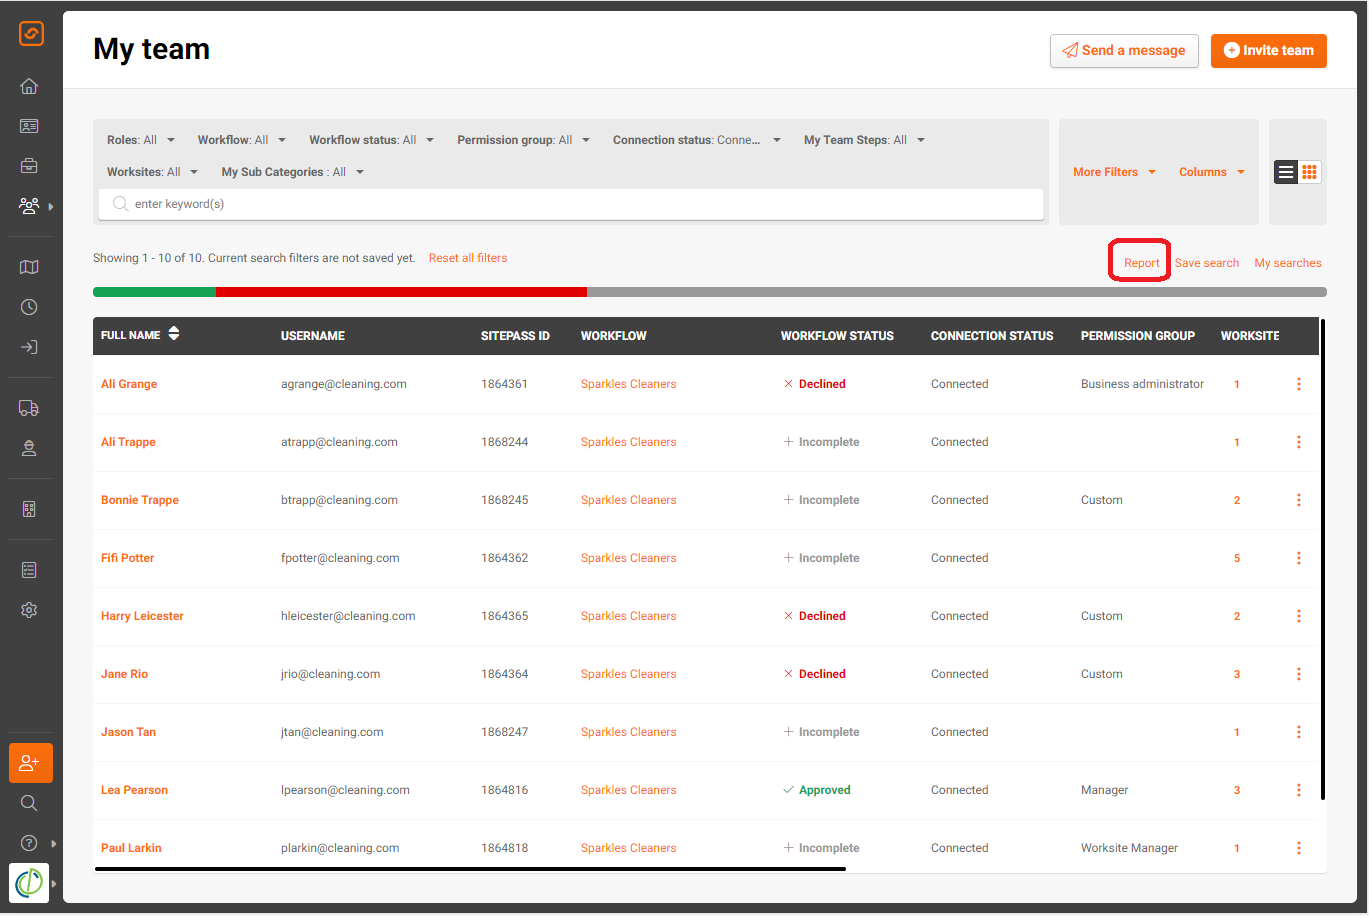This screenshot has width=1369, height=916.
Task: Open the clock history icon in sidebar
Action: tap(29, 307)
